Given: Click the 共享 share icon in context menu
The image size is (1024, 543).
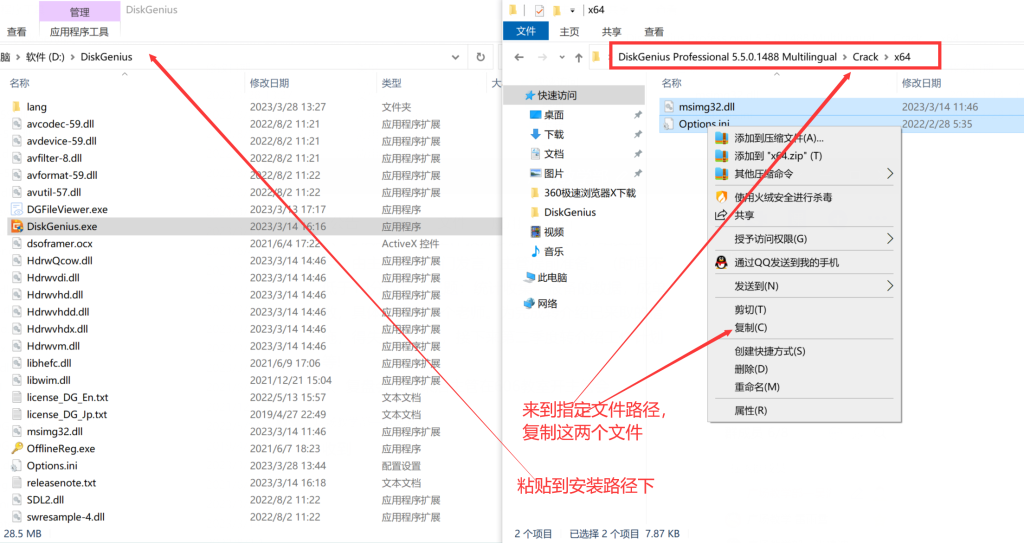Looking at the screenshot, I should tap(722, 215).
